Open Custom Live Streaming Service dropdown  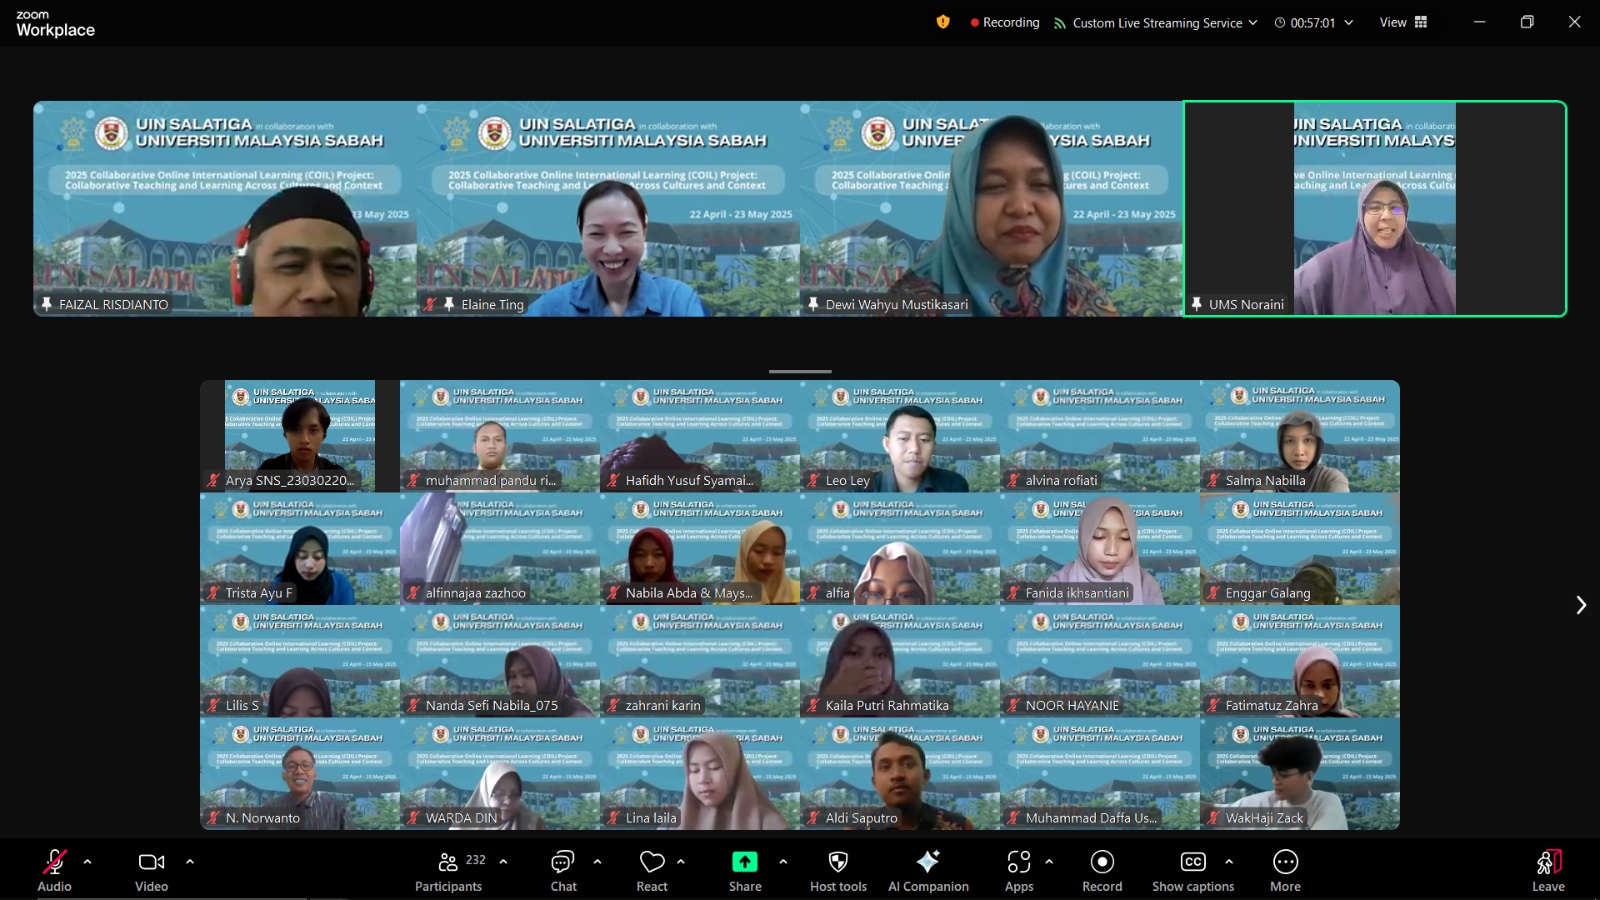[1156, 23]
